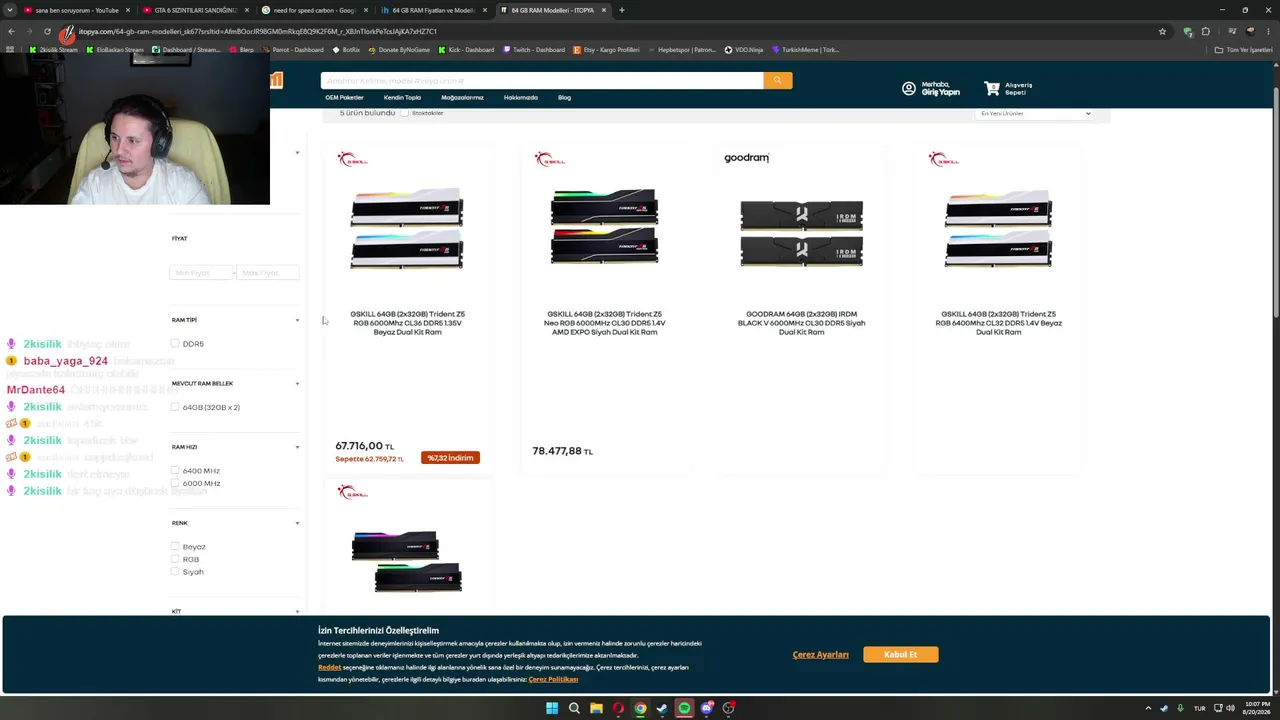Viewport: 1280px width, 720px height.
Task: Collapse the RENK filter section
Action: 297,523
